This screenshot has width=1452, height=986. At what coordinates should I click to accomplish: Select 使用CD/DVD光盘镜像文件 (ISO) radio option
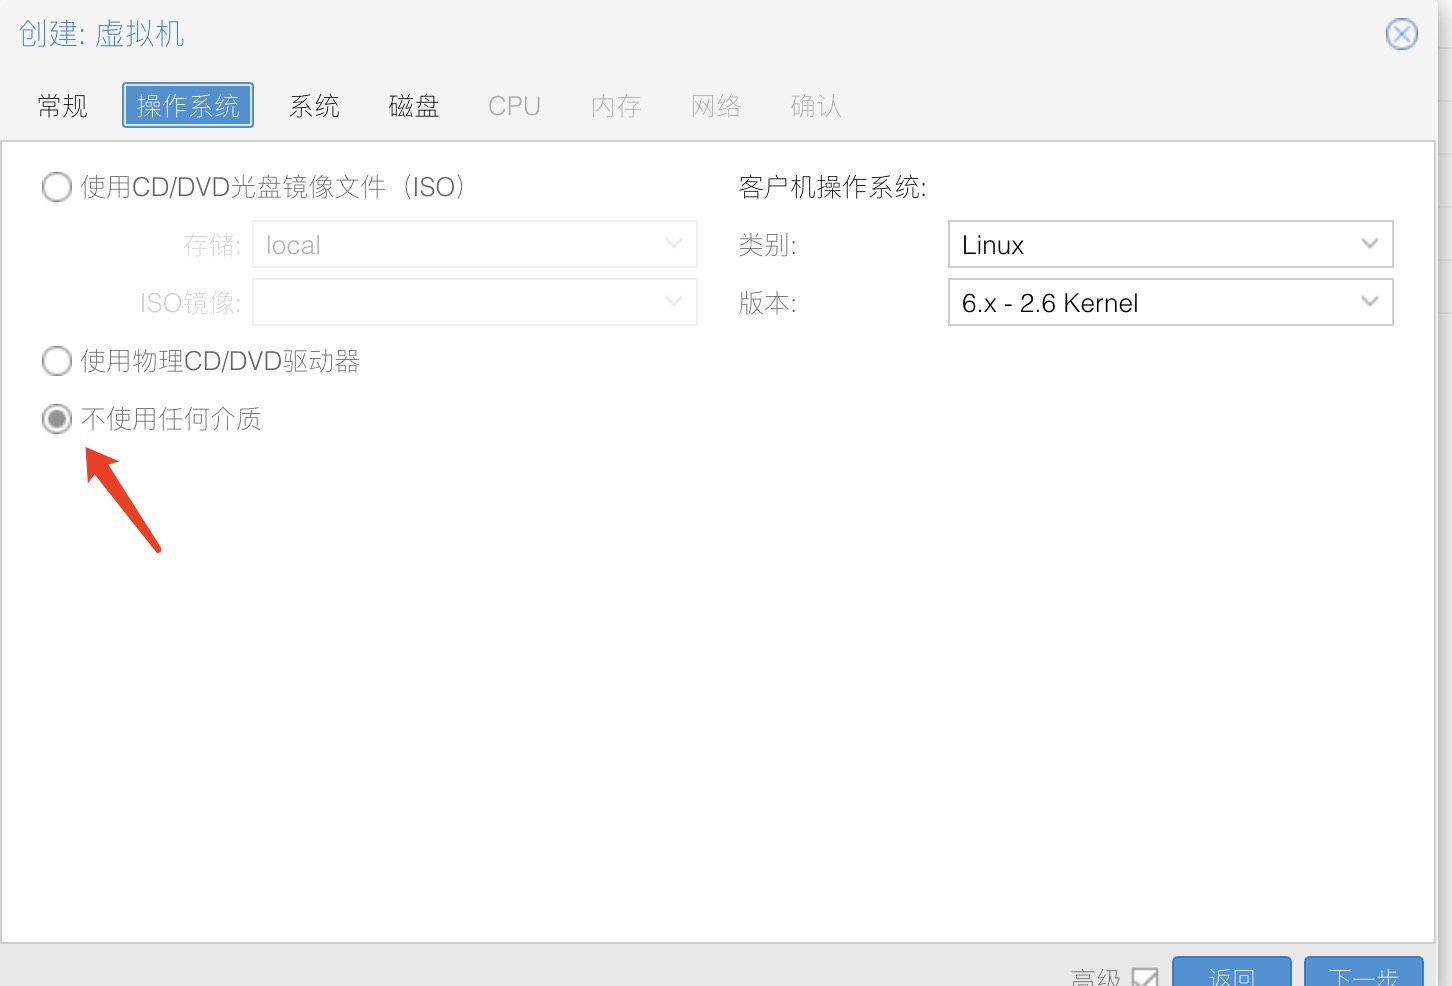(57, 187)
